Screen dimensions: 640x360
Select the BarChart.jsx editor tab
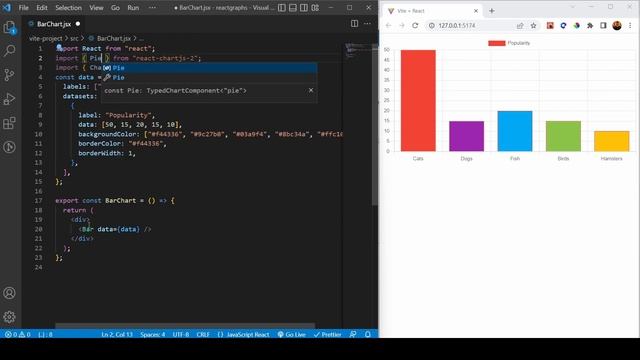click(53, 24)
